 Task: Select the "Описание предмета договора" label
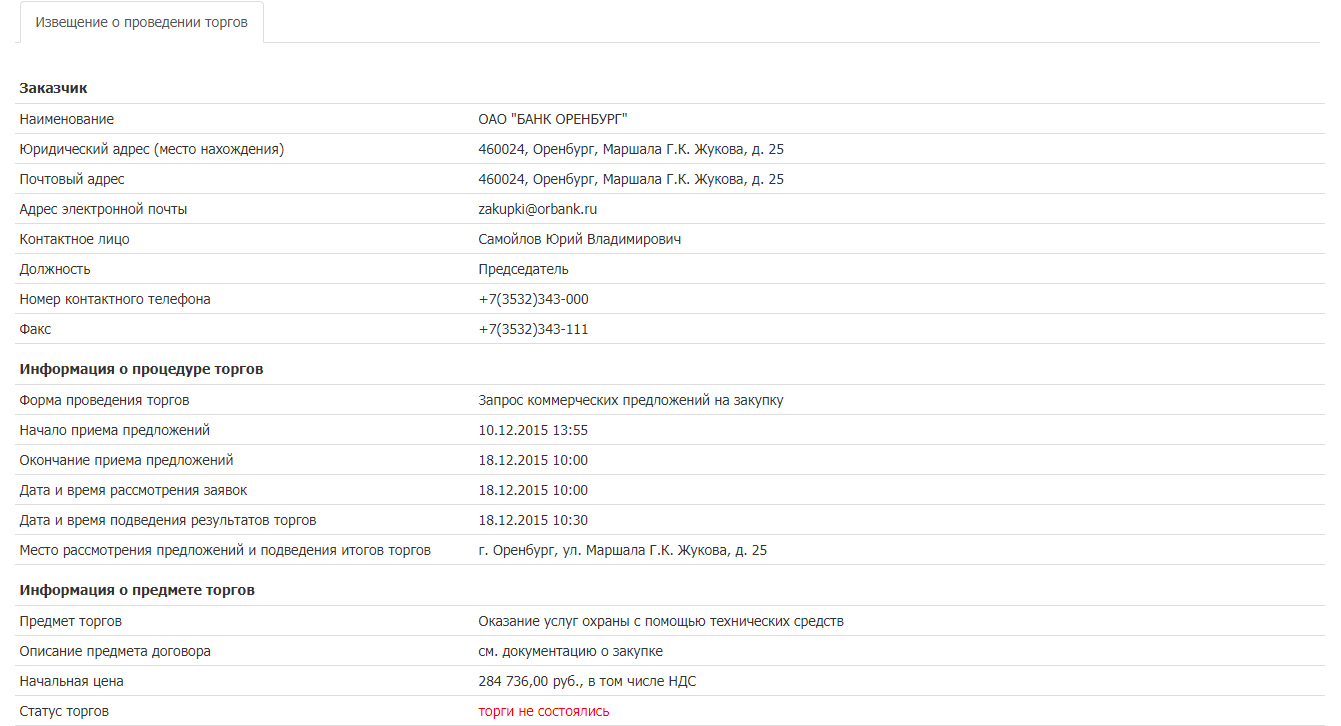point(115,651)
